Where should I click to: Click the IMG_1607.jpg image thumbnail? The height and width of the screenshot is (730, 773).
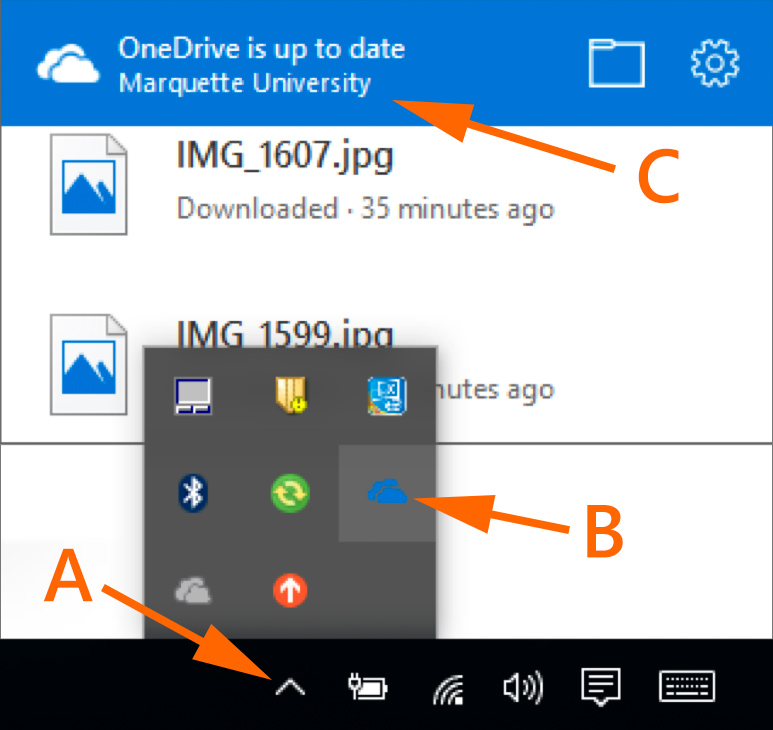(89, 185)
